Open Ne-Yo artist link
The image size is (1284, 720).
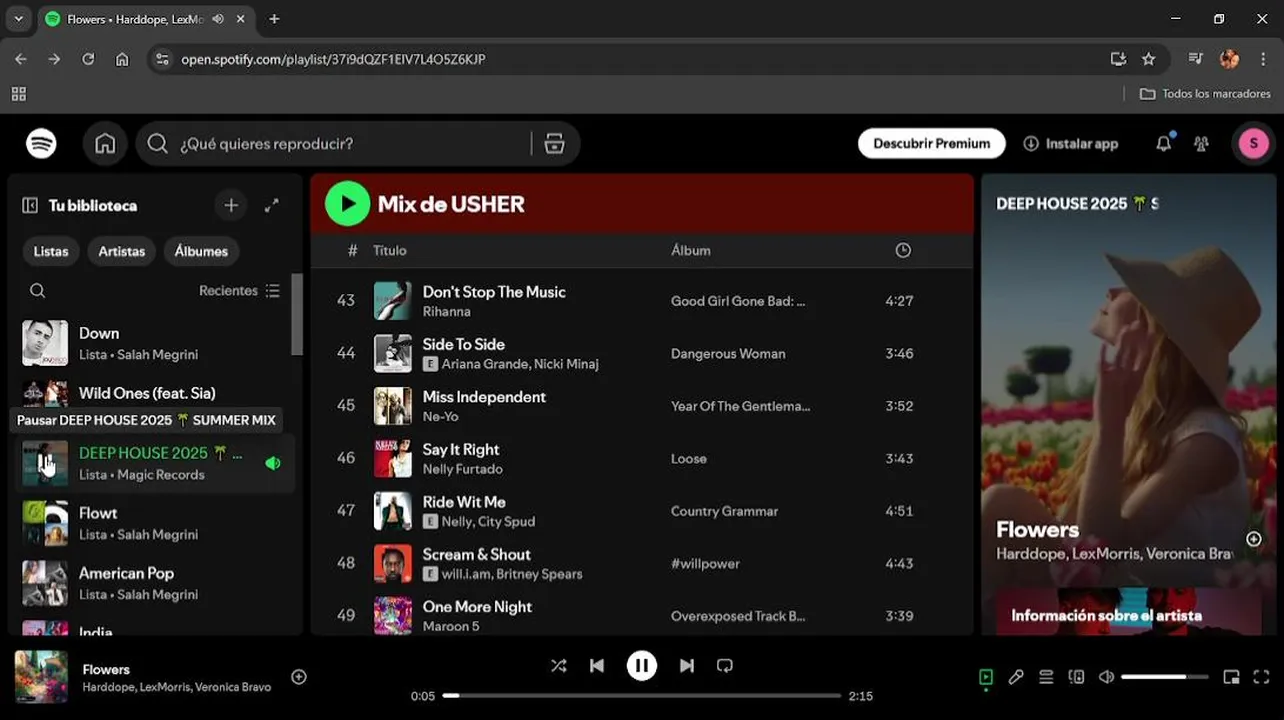tap(441, 417)
